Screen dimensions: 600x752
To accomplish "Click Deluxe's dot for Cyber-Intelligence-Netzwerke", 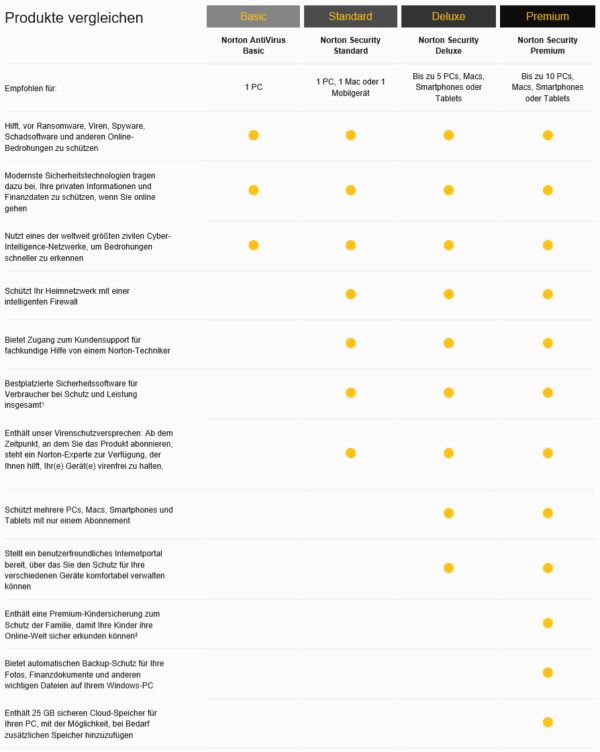I will tap(447, 245).
